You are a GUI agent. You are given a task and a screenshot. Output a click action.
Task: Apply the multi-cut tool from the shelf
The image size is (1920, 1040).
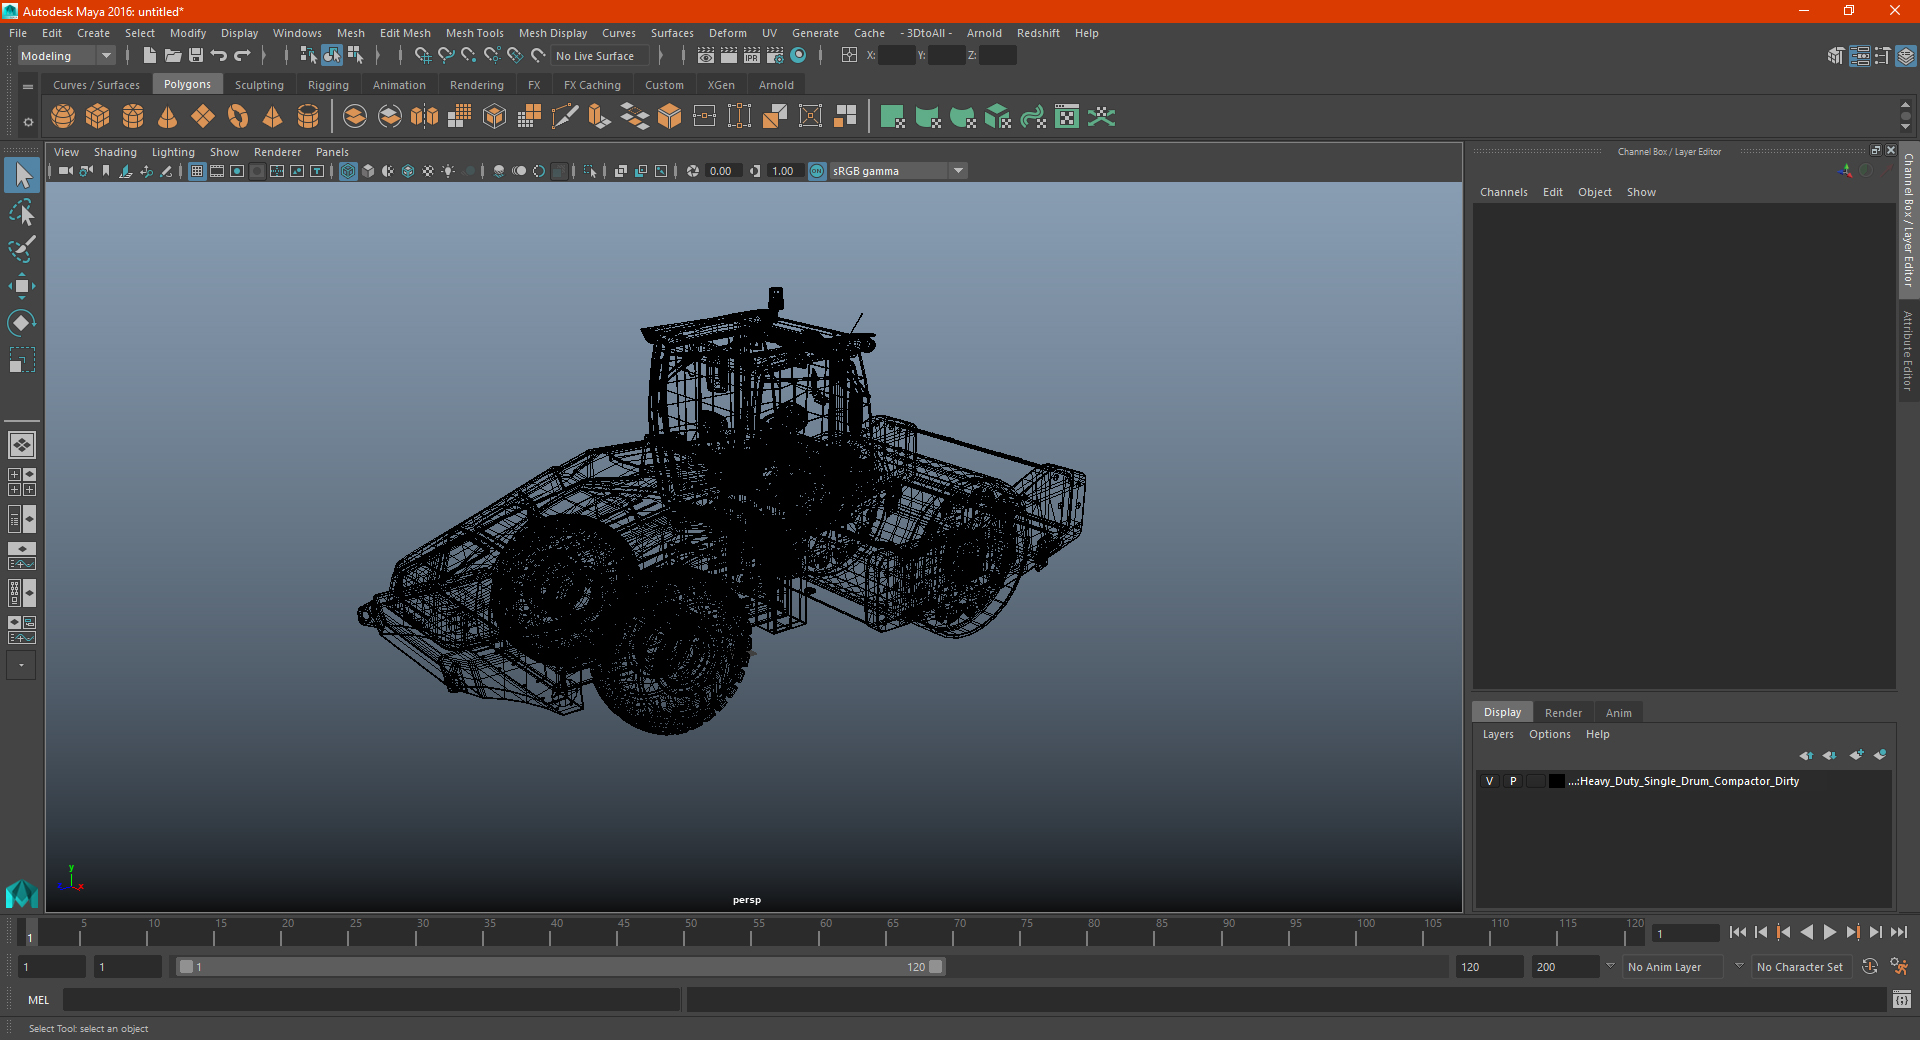[565, 117]
